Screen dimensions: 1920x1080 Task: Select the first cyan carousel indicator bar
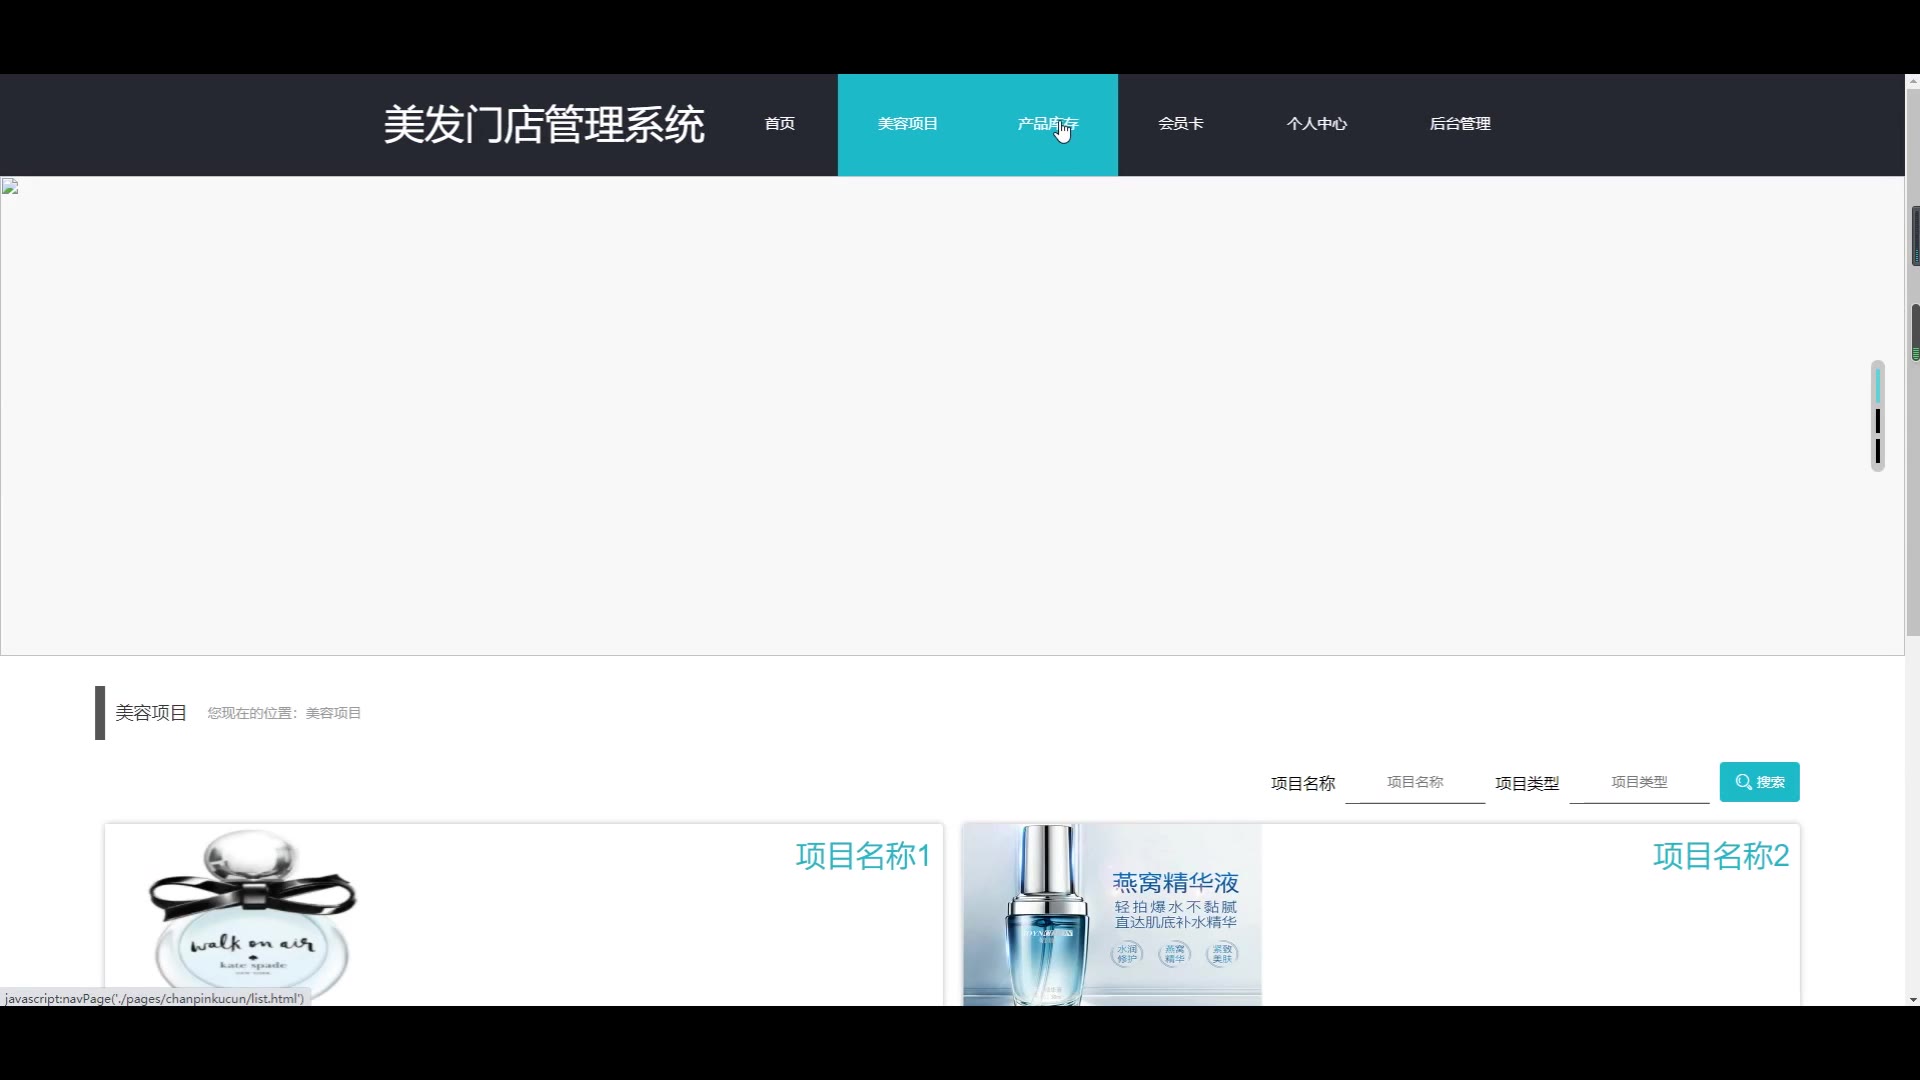point(1878,385)
